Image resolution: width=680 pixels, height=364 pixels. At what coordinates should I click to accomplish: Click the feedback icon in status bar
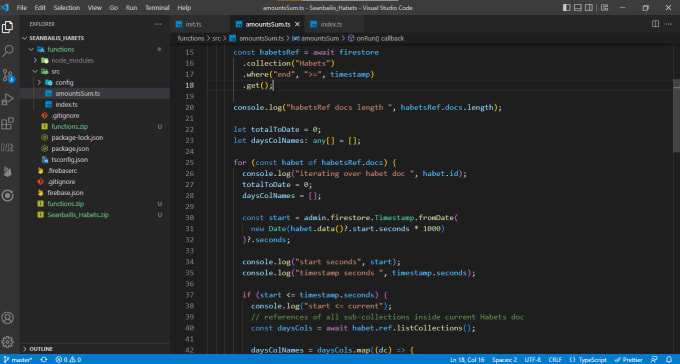(654, 360)
